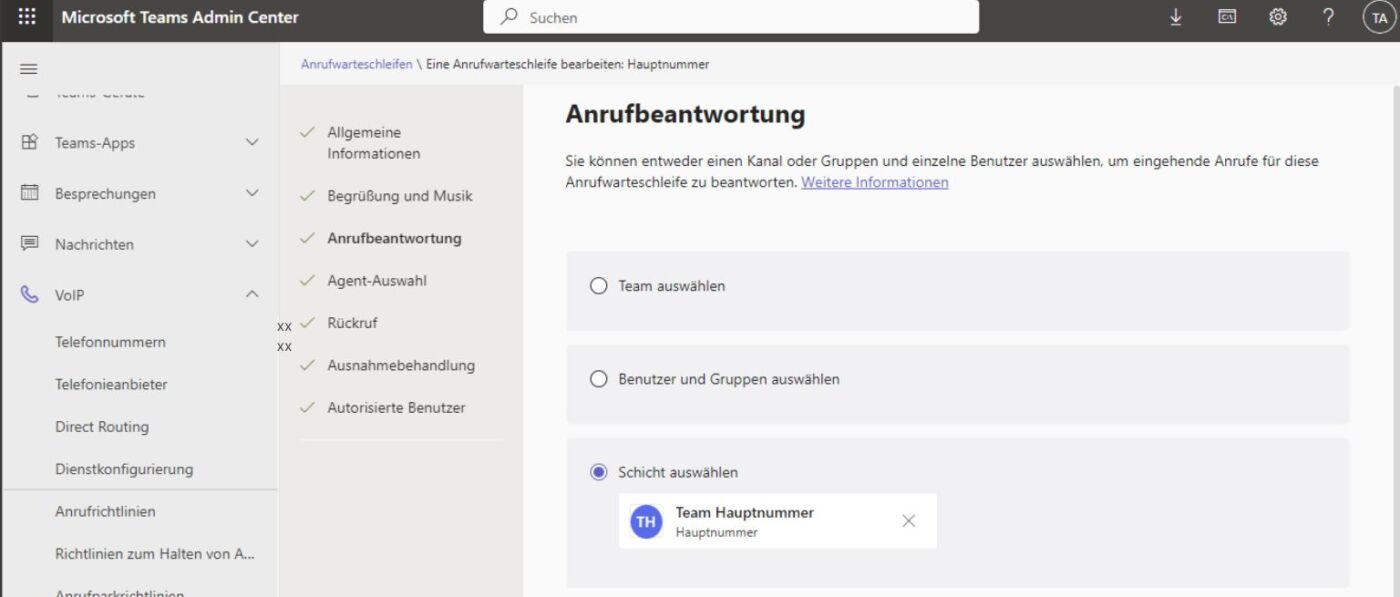This screenshot has width=1400, height=597.
Task: Expand the Nachrichten section
Action: [x=254, y=244]
